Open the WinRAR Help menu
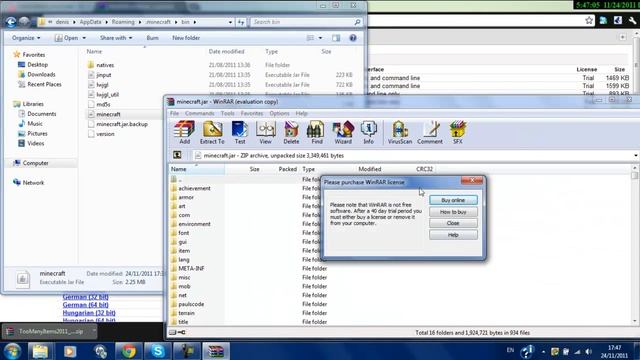 (x=301, y=113)
